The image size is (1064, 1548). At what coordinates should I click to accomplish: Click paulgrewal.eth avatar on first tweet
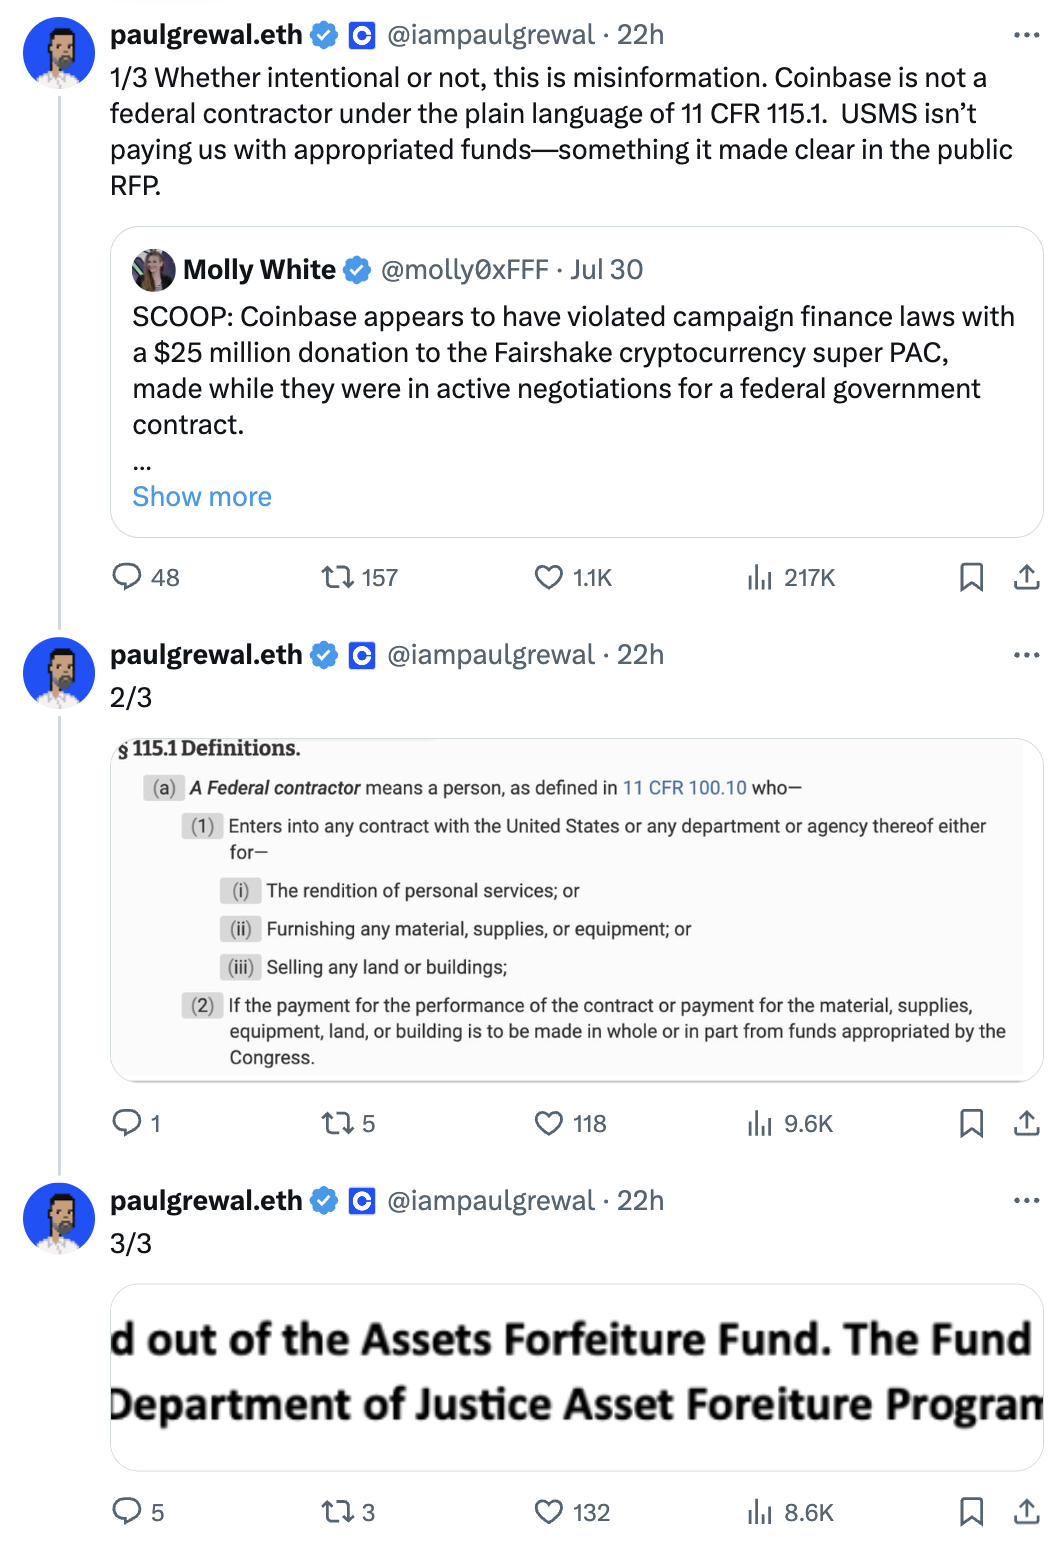(59, 53)
